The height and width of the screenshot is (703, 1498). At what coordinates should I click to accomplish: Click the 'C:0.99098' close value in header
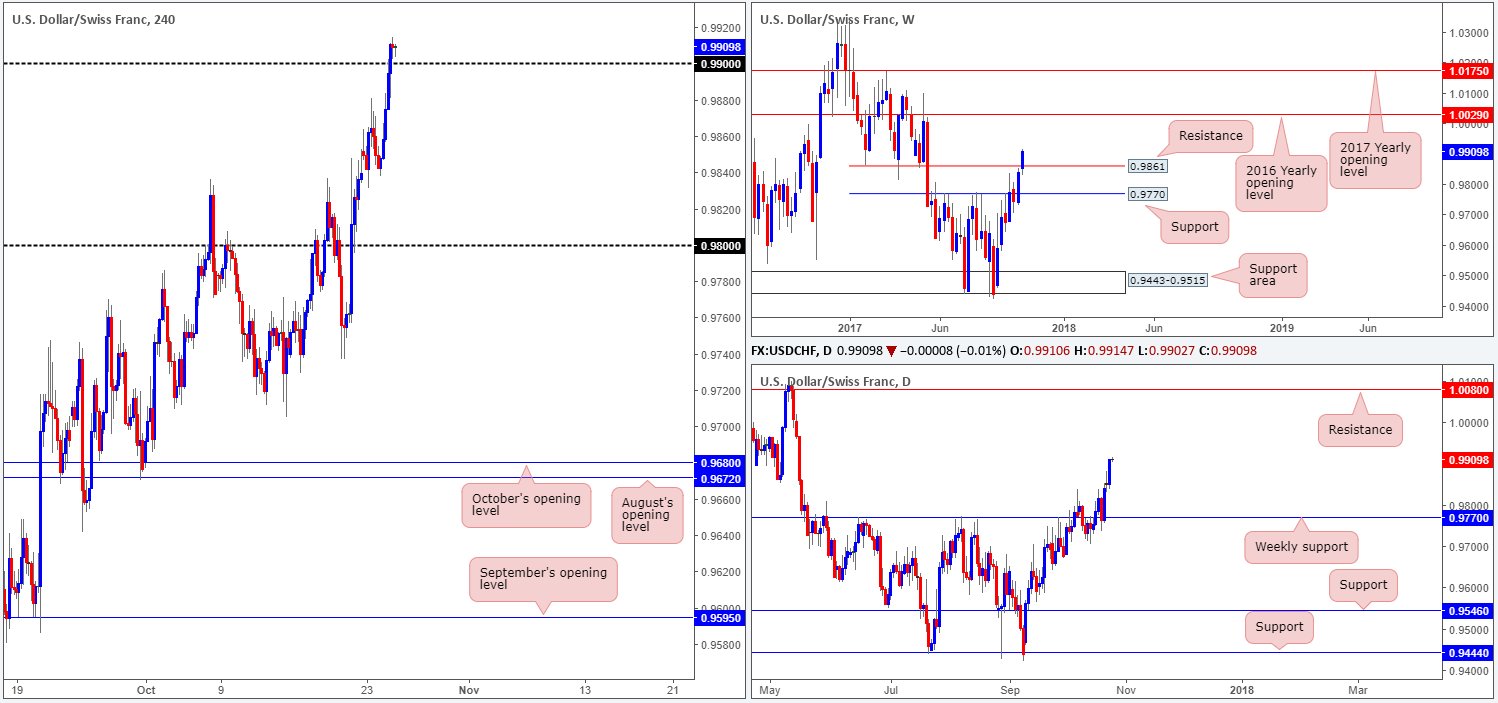point(1229,350)
